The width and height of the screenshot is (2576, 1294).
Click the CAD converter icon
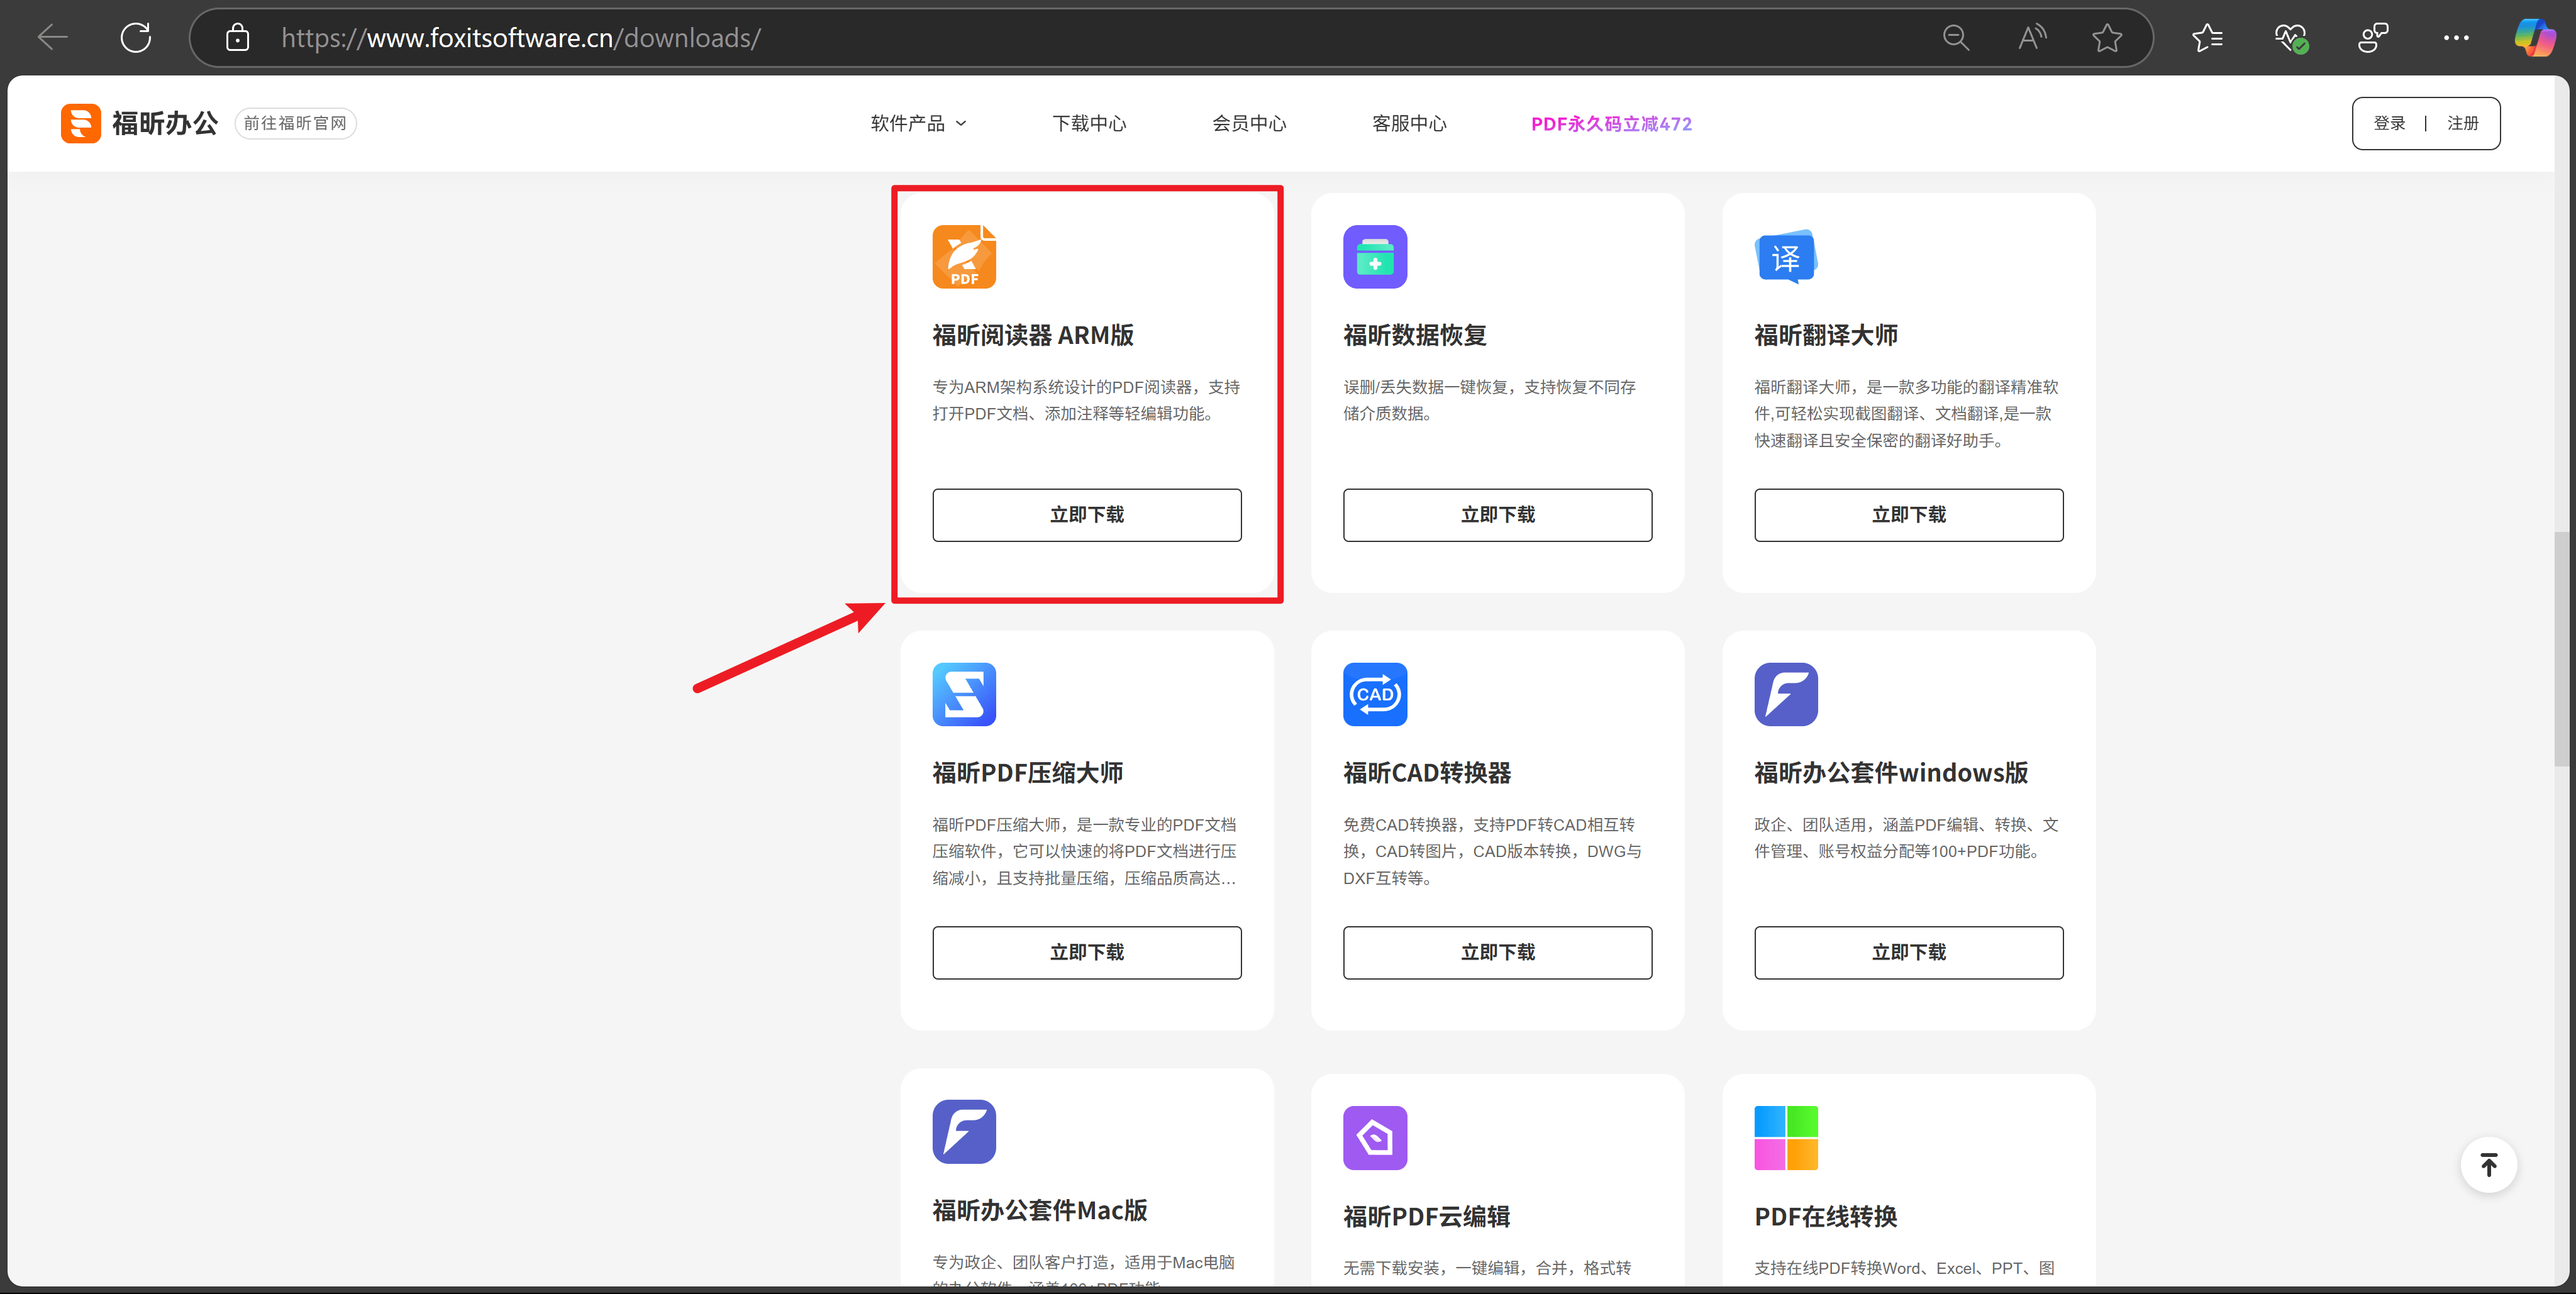point(1374,694)
